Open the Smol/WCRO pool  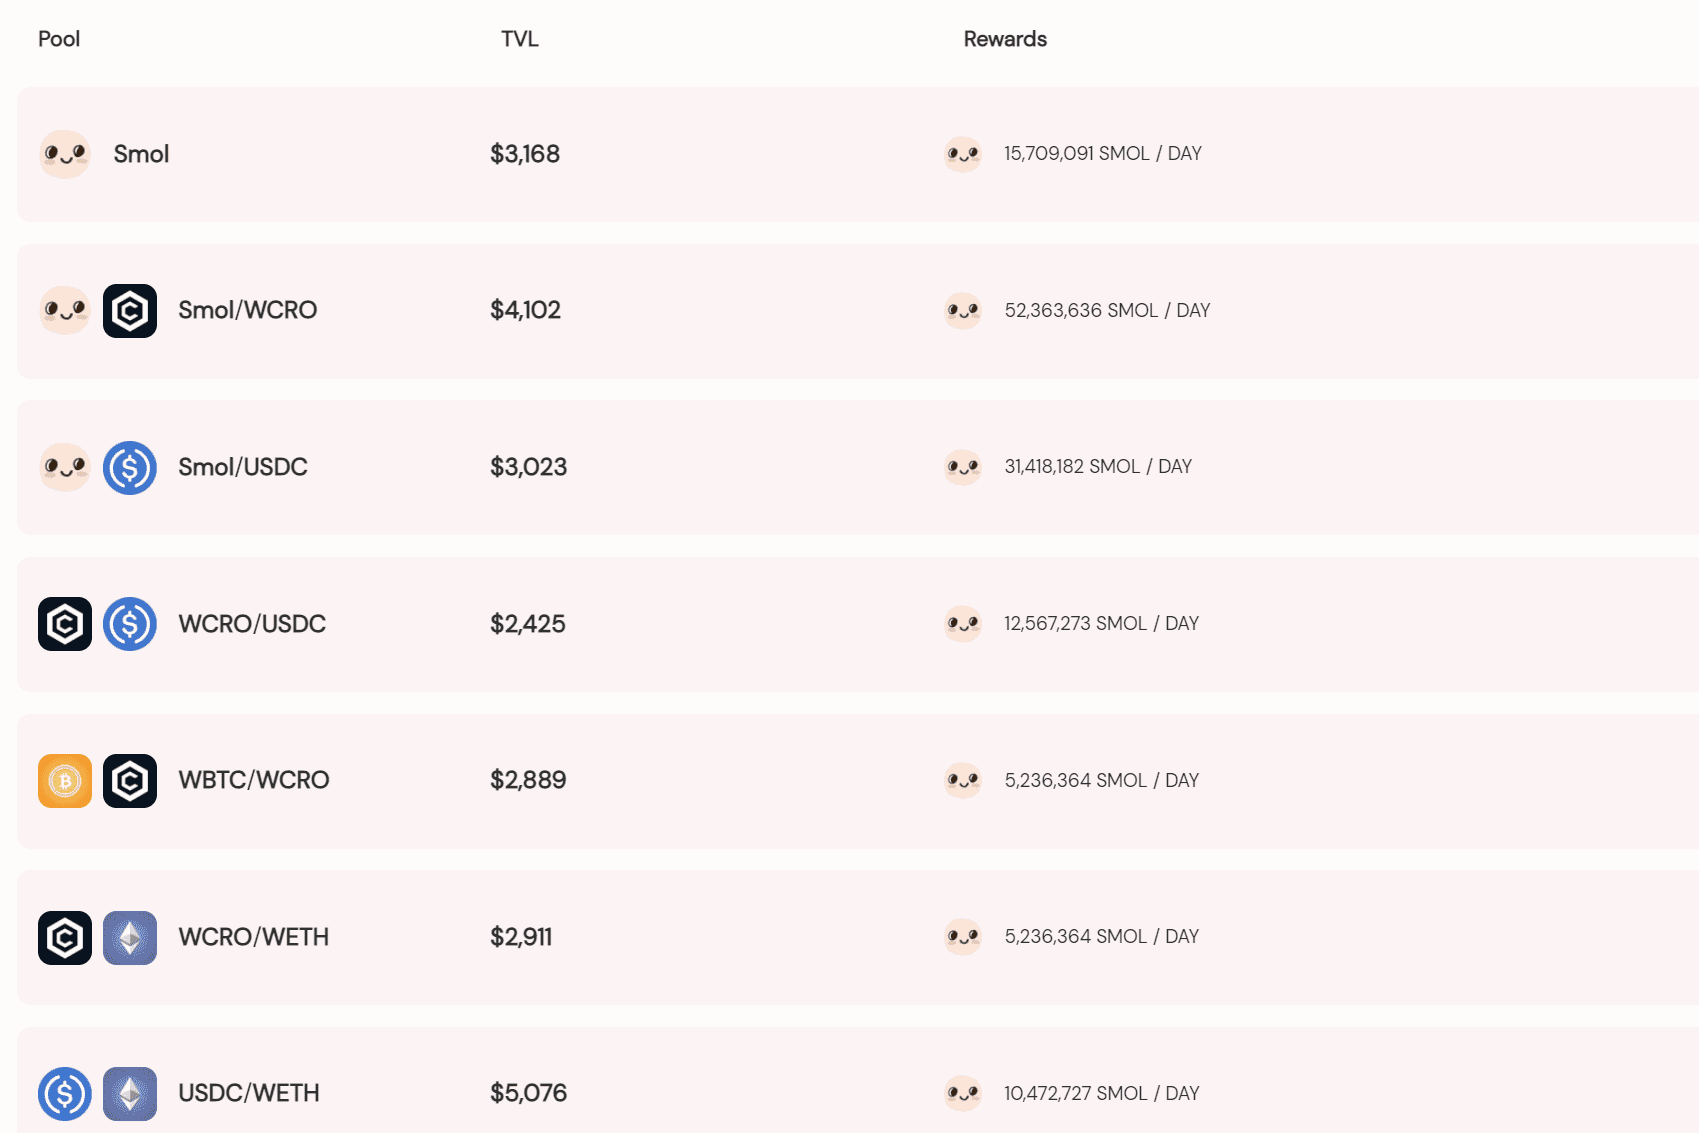click(x=247, y=311)
